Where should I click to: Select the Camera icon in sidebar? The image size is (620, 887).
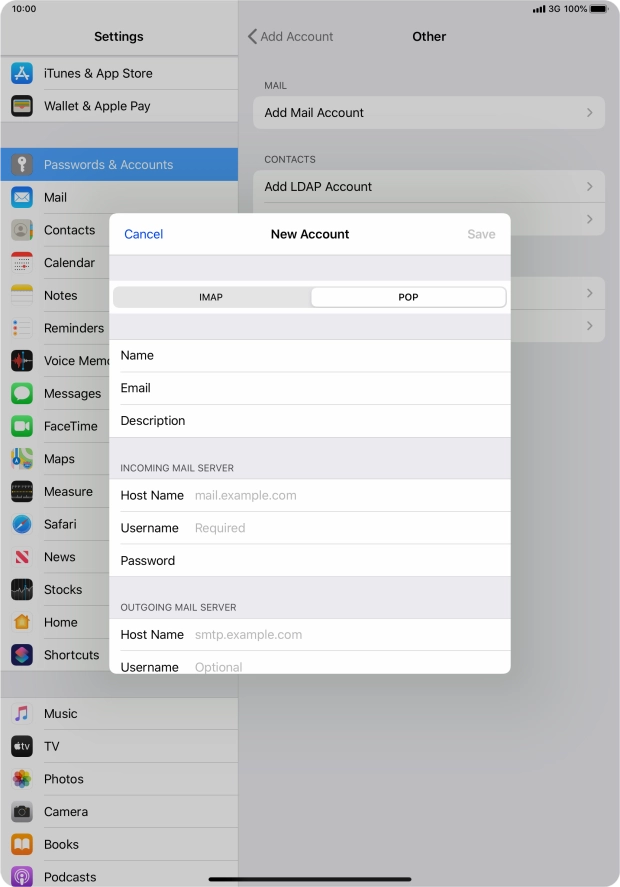click(22, 812)
